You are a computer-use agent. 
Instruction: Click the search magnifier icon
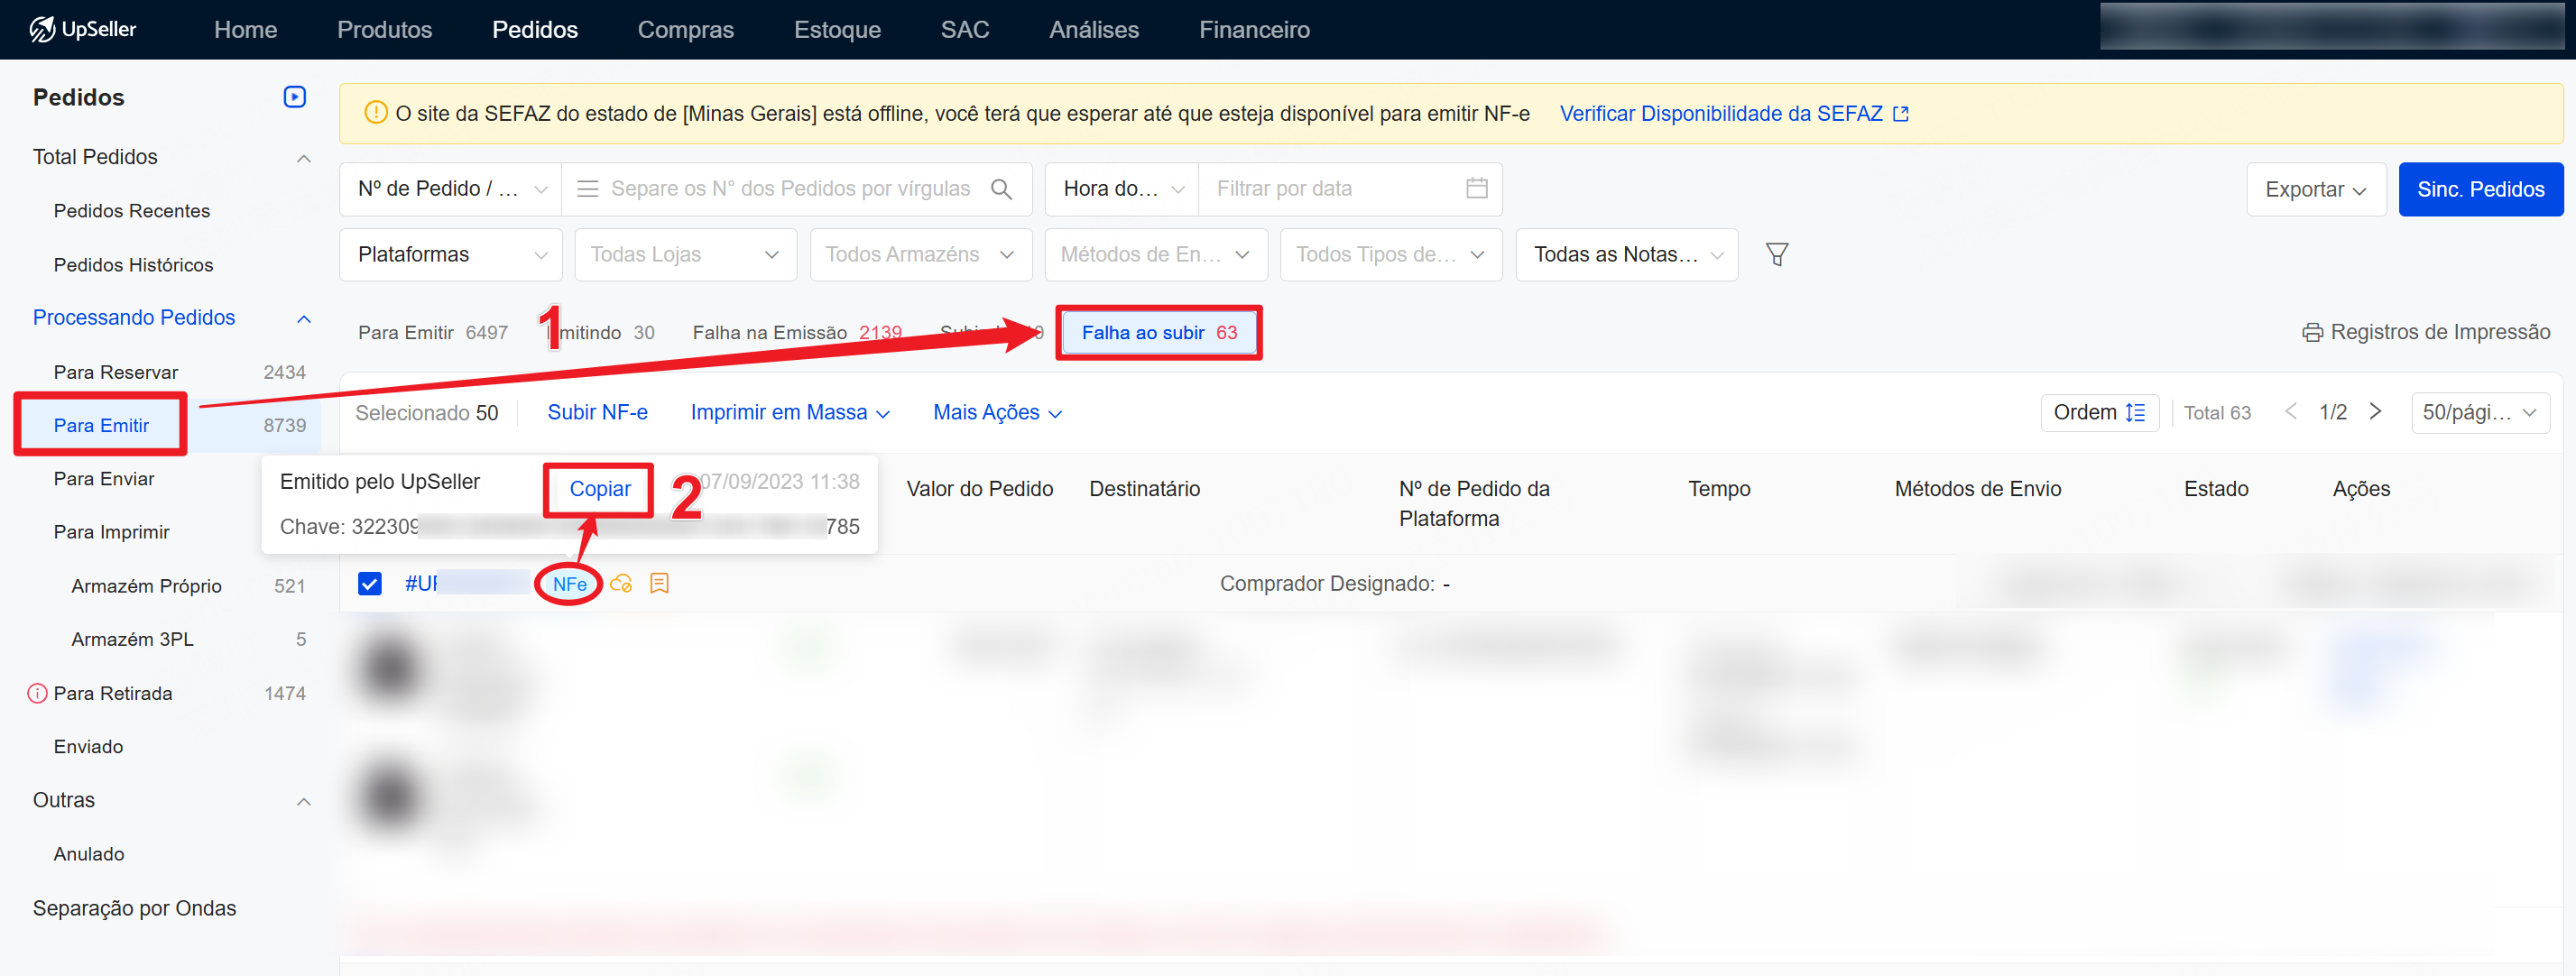point(1001,189)
